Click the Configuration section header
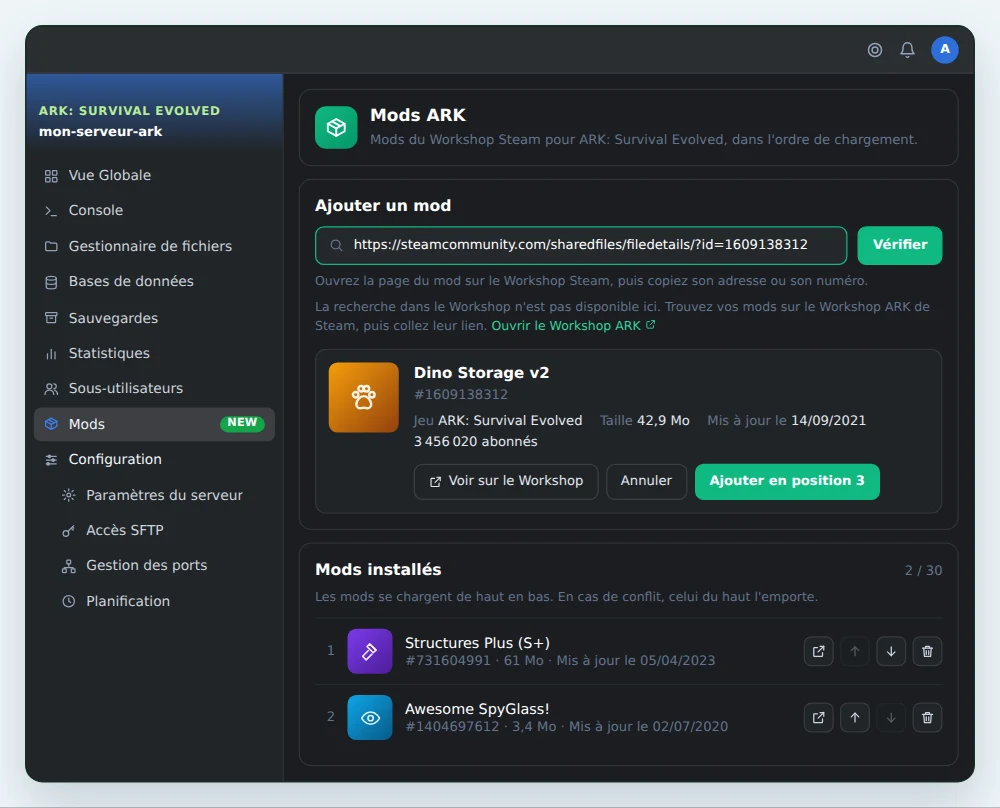 (x=154, y=459)
